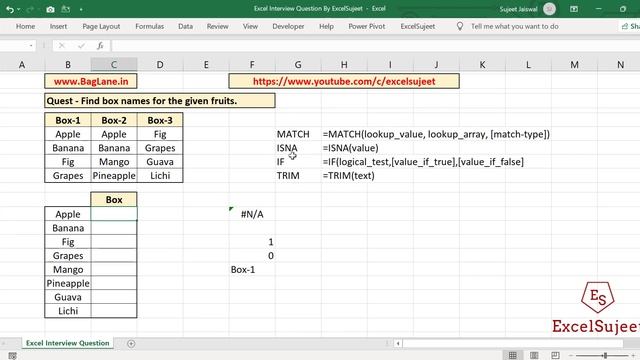
Task: Select the empty Box cell beside Apple
Action: pos(114,214)
